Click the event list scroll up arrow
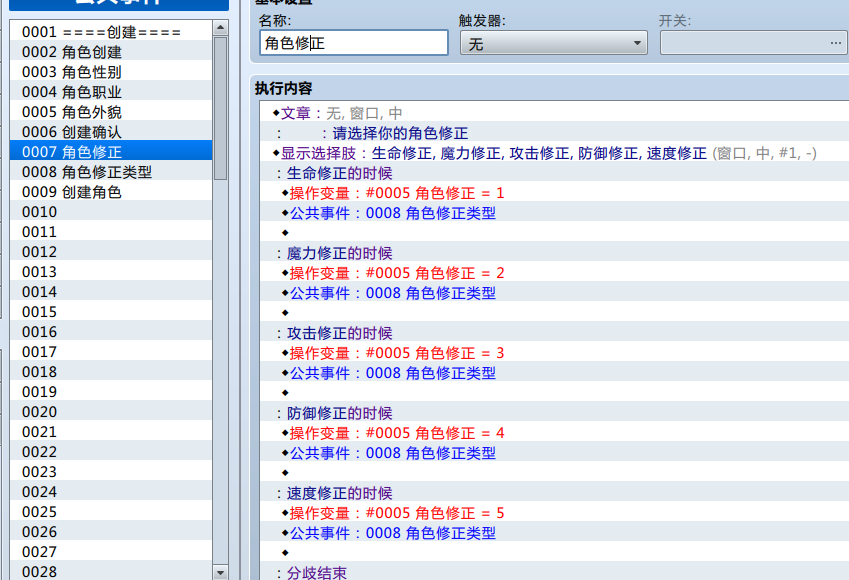Image resolution: width=849 pixels, height=580 pixels. (x=220, y=27)
